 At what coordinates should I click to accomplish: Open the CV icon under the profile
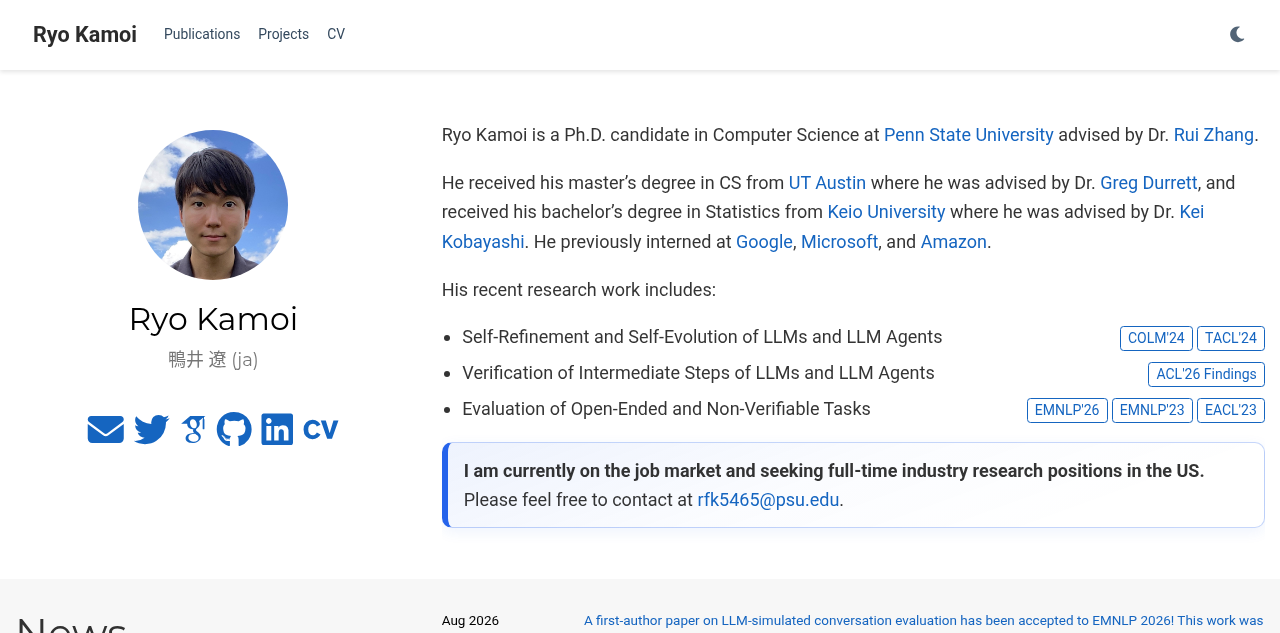(321, 429)
